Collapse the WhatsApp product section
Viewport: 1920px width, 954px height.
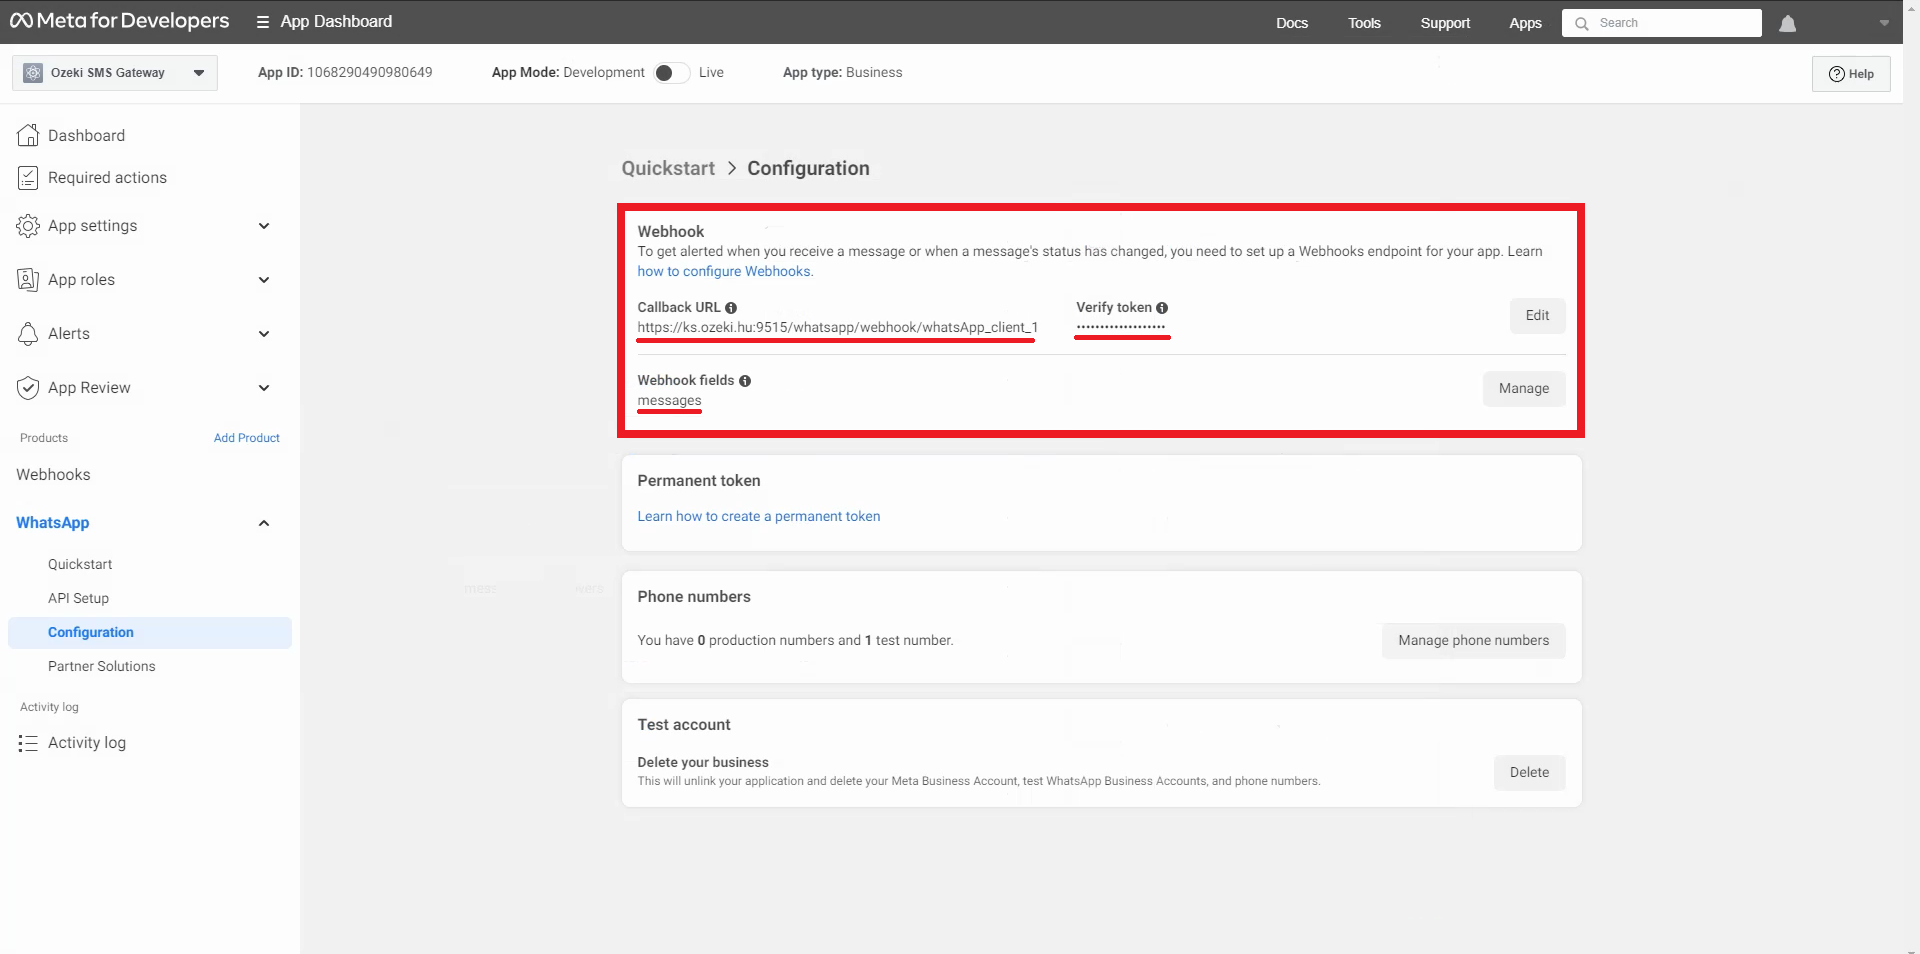(264, 523)
